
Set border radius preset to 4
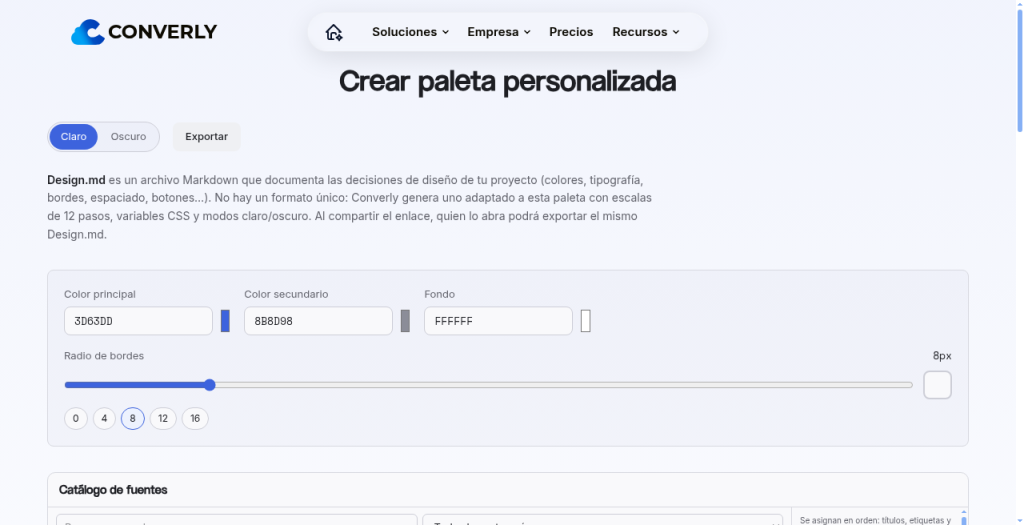pos(104,419)
